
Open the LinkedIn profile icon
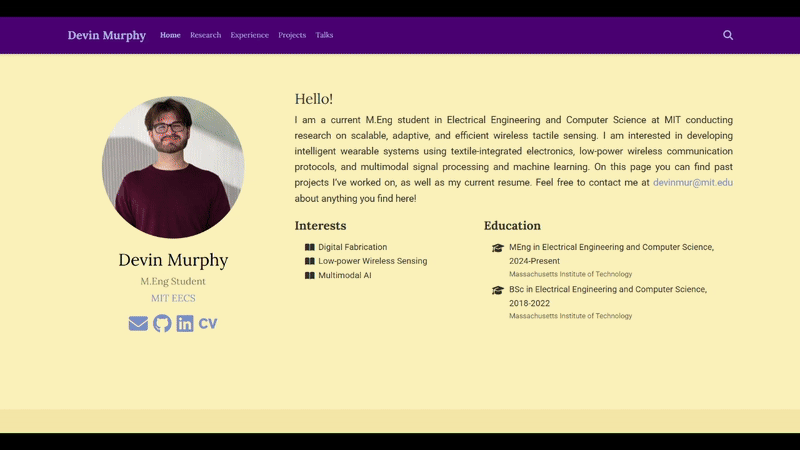pos(185,323)
